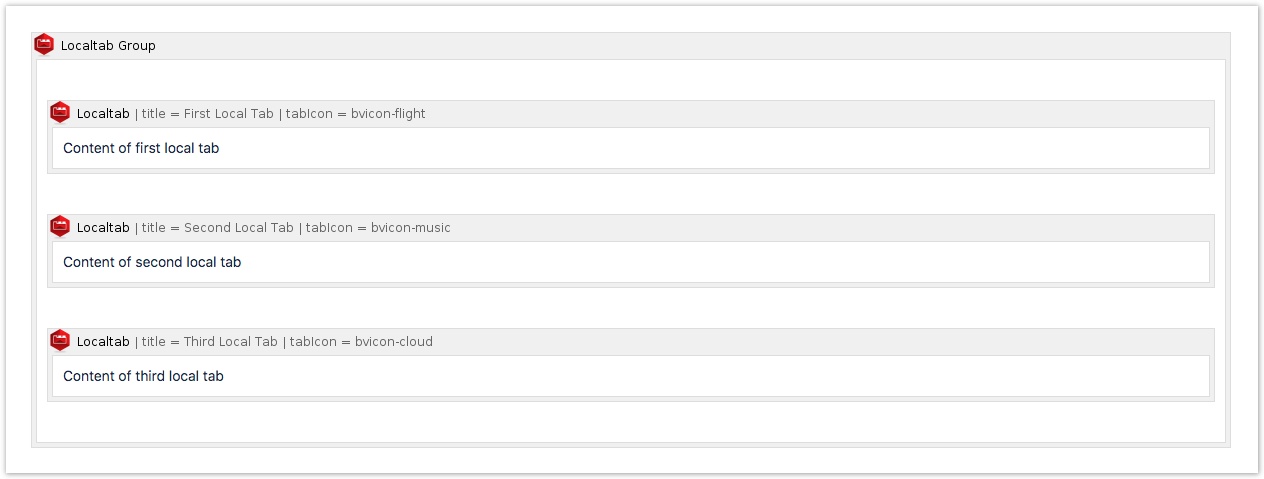Click the first Localtab macro's red icon

point(60,113)
